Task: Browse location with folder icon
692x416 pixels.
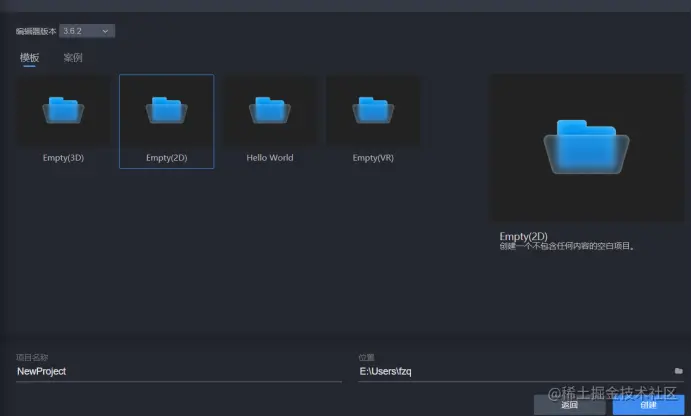Action: click(x=679, y=371)
